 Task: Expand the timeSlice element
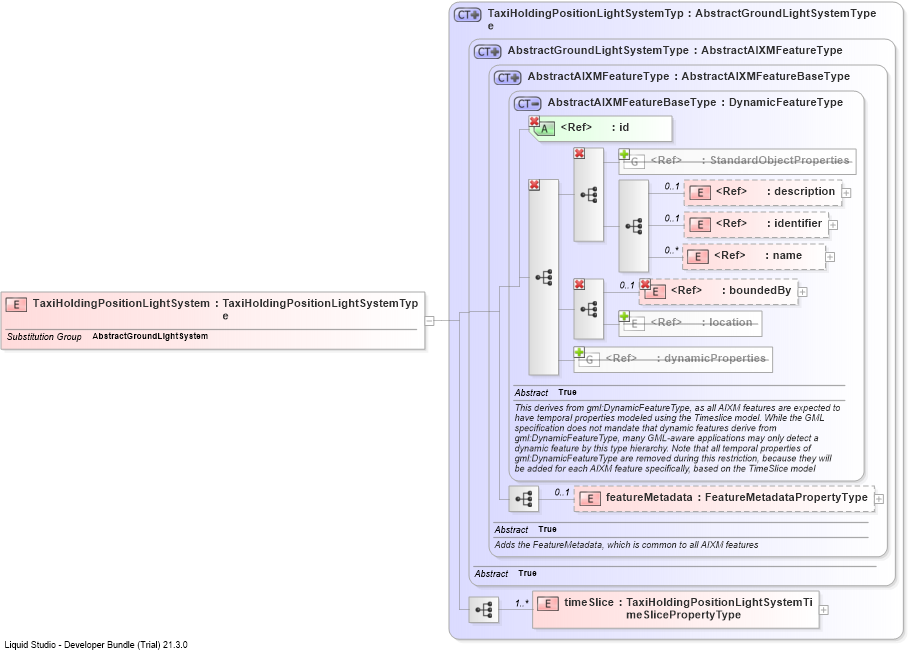(823, 610)
